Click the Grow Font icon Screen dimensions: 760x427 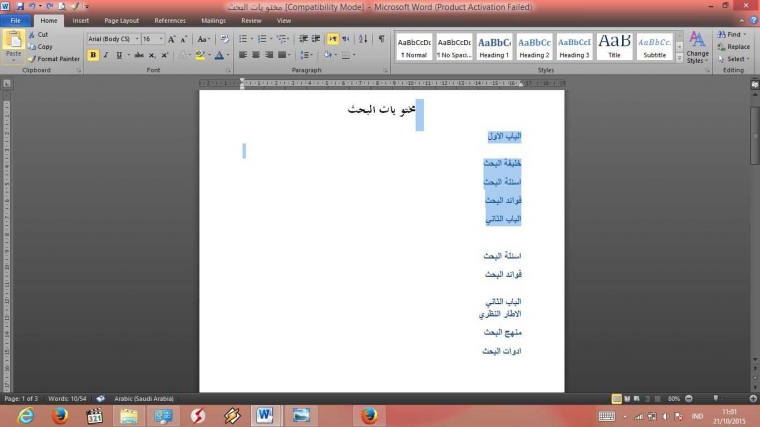(172, 39)
